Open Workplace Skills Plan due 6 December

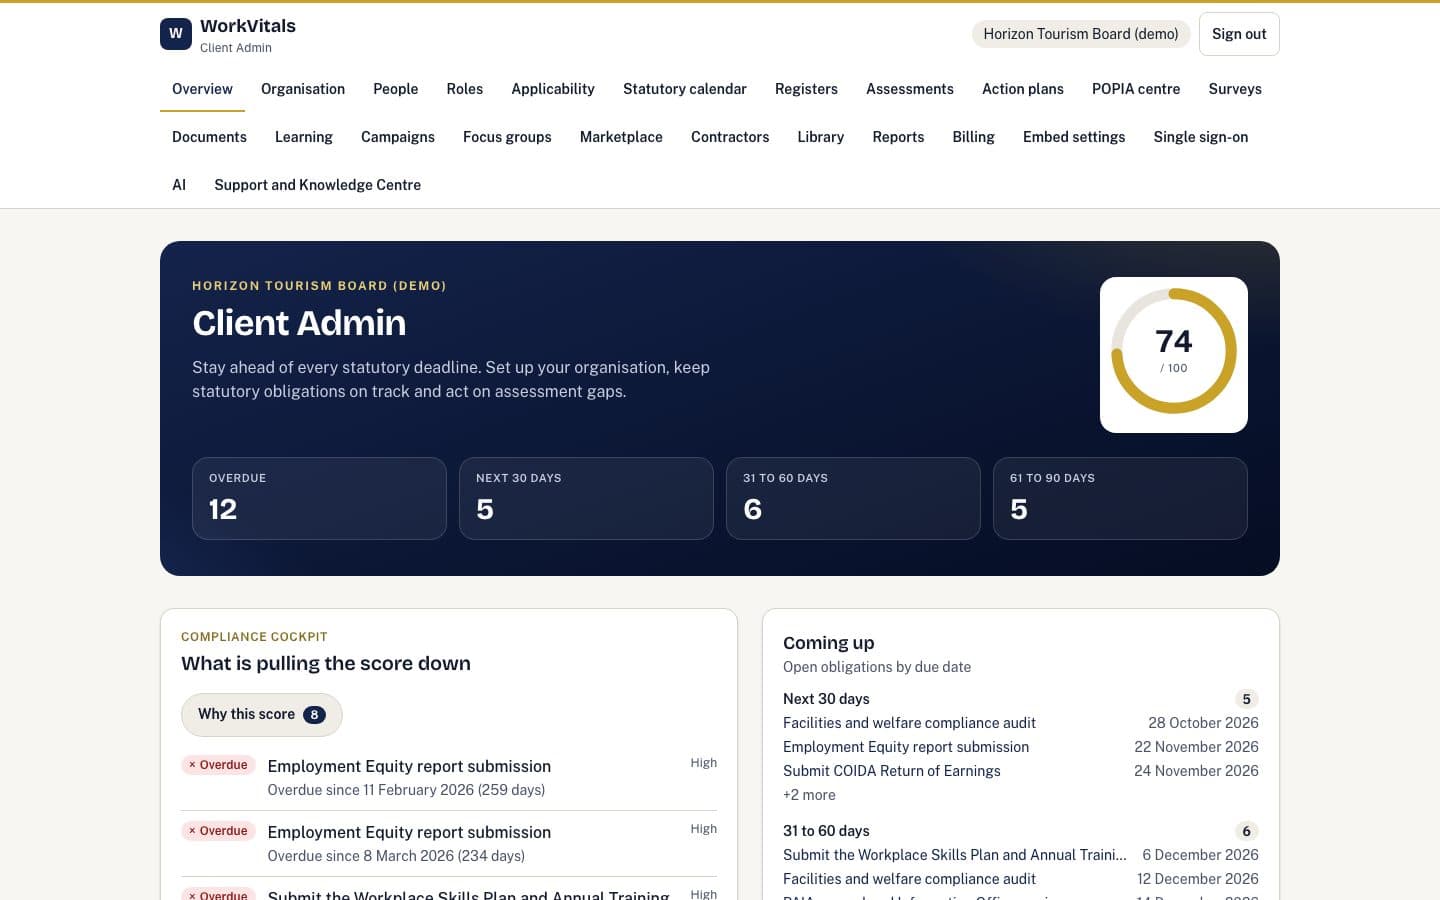pos(1021,855)
